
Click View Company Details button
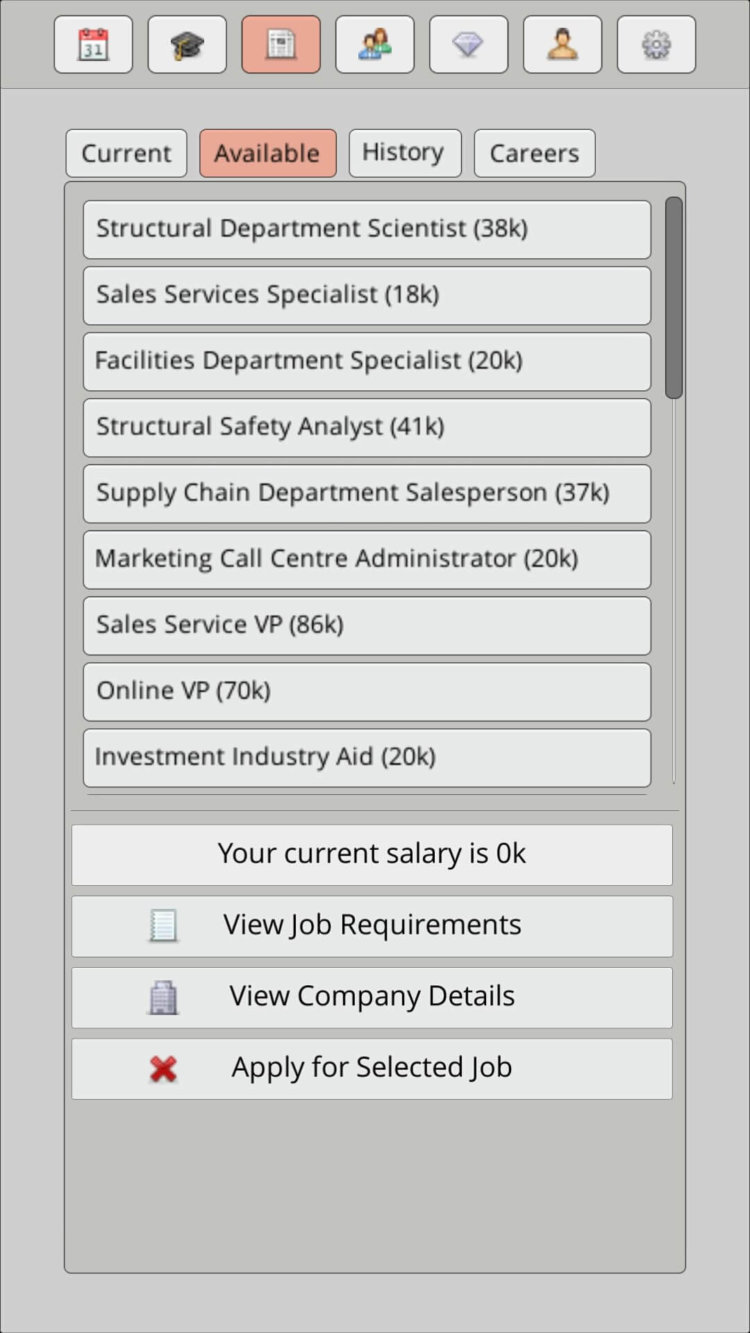pyautogui.click(x=372, y=997)
